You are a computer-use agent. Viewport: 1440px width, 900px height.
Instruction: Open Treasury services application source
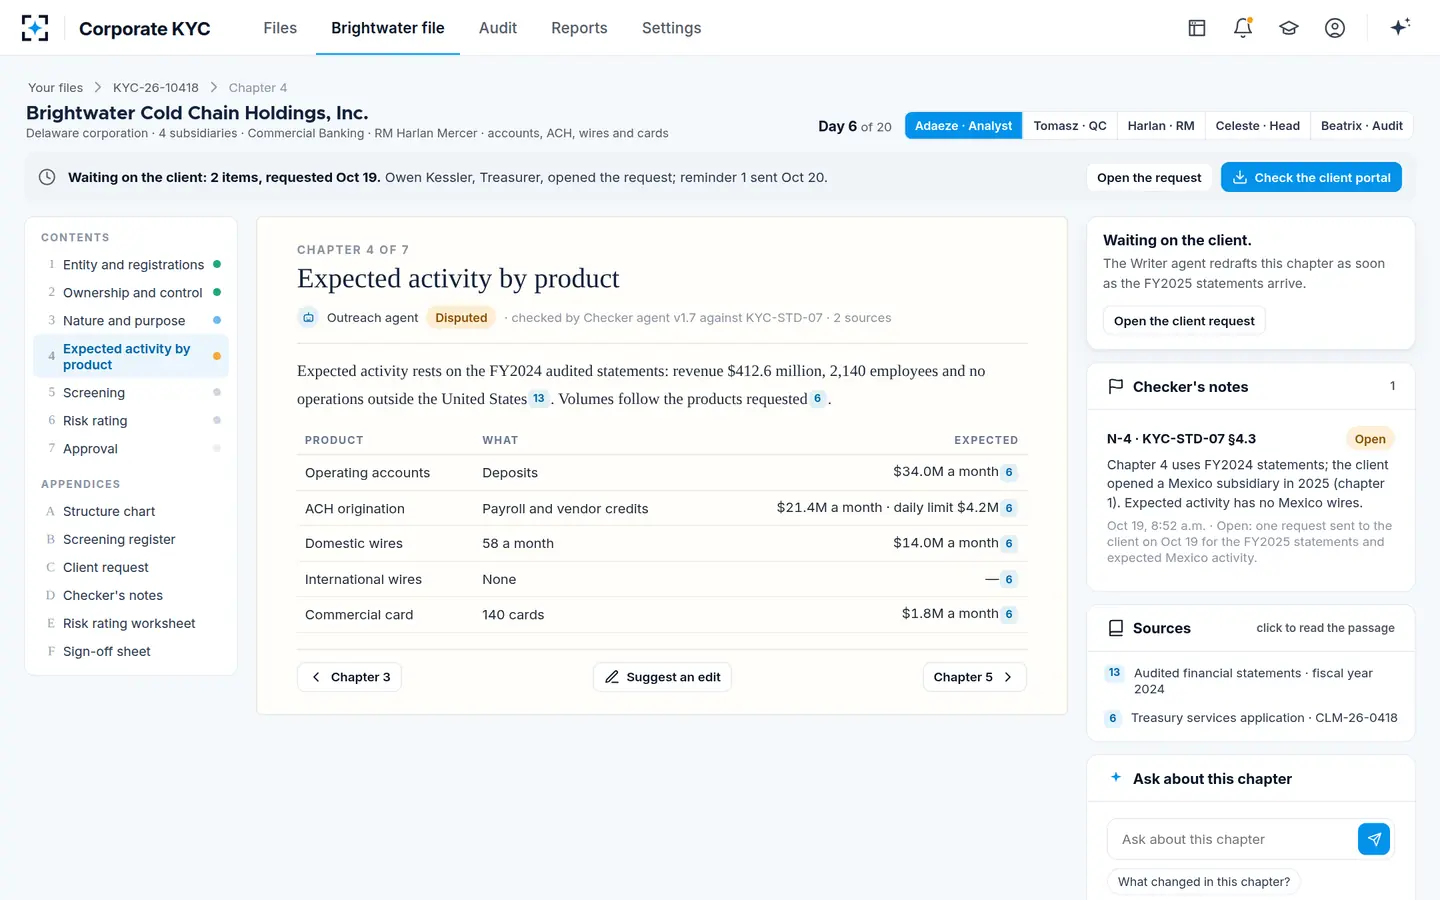(1251, 718)
